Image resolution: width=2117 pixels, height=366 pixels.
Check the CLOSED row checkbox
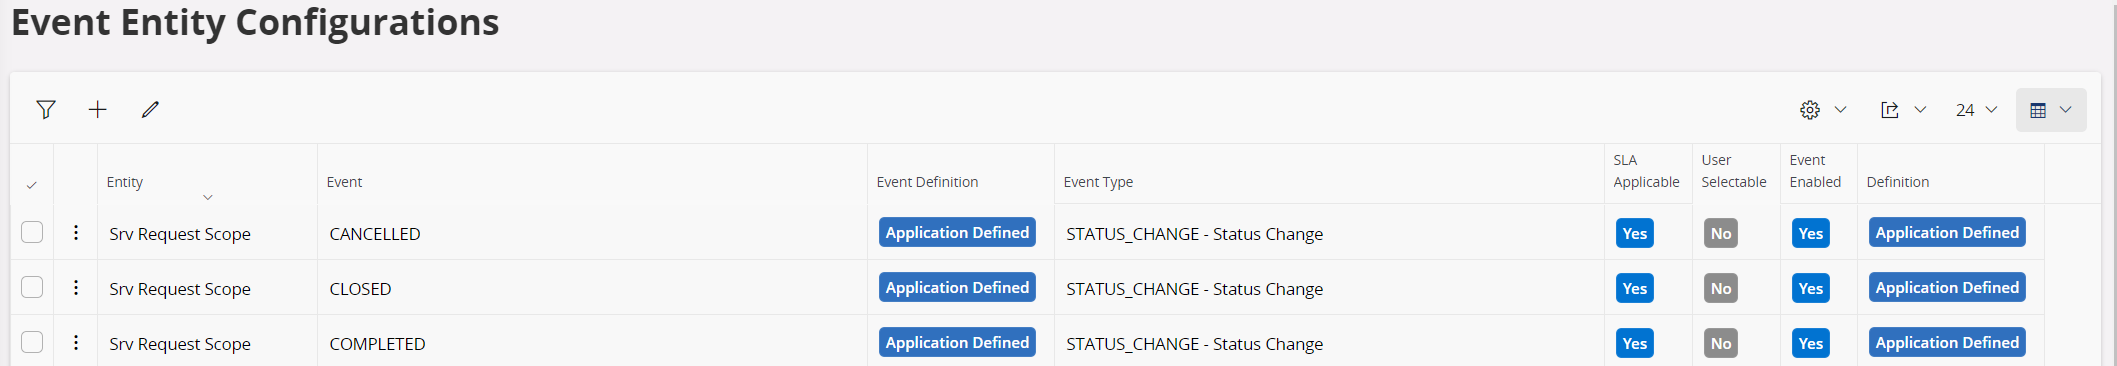[32, 287]
